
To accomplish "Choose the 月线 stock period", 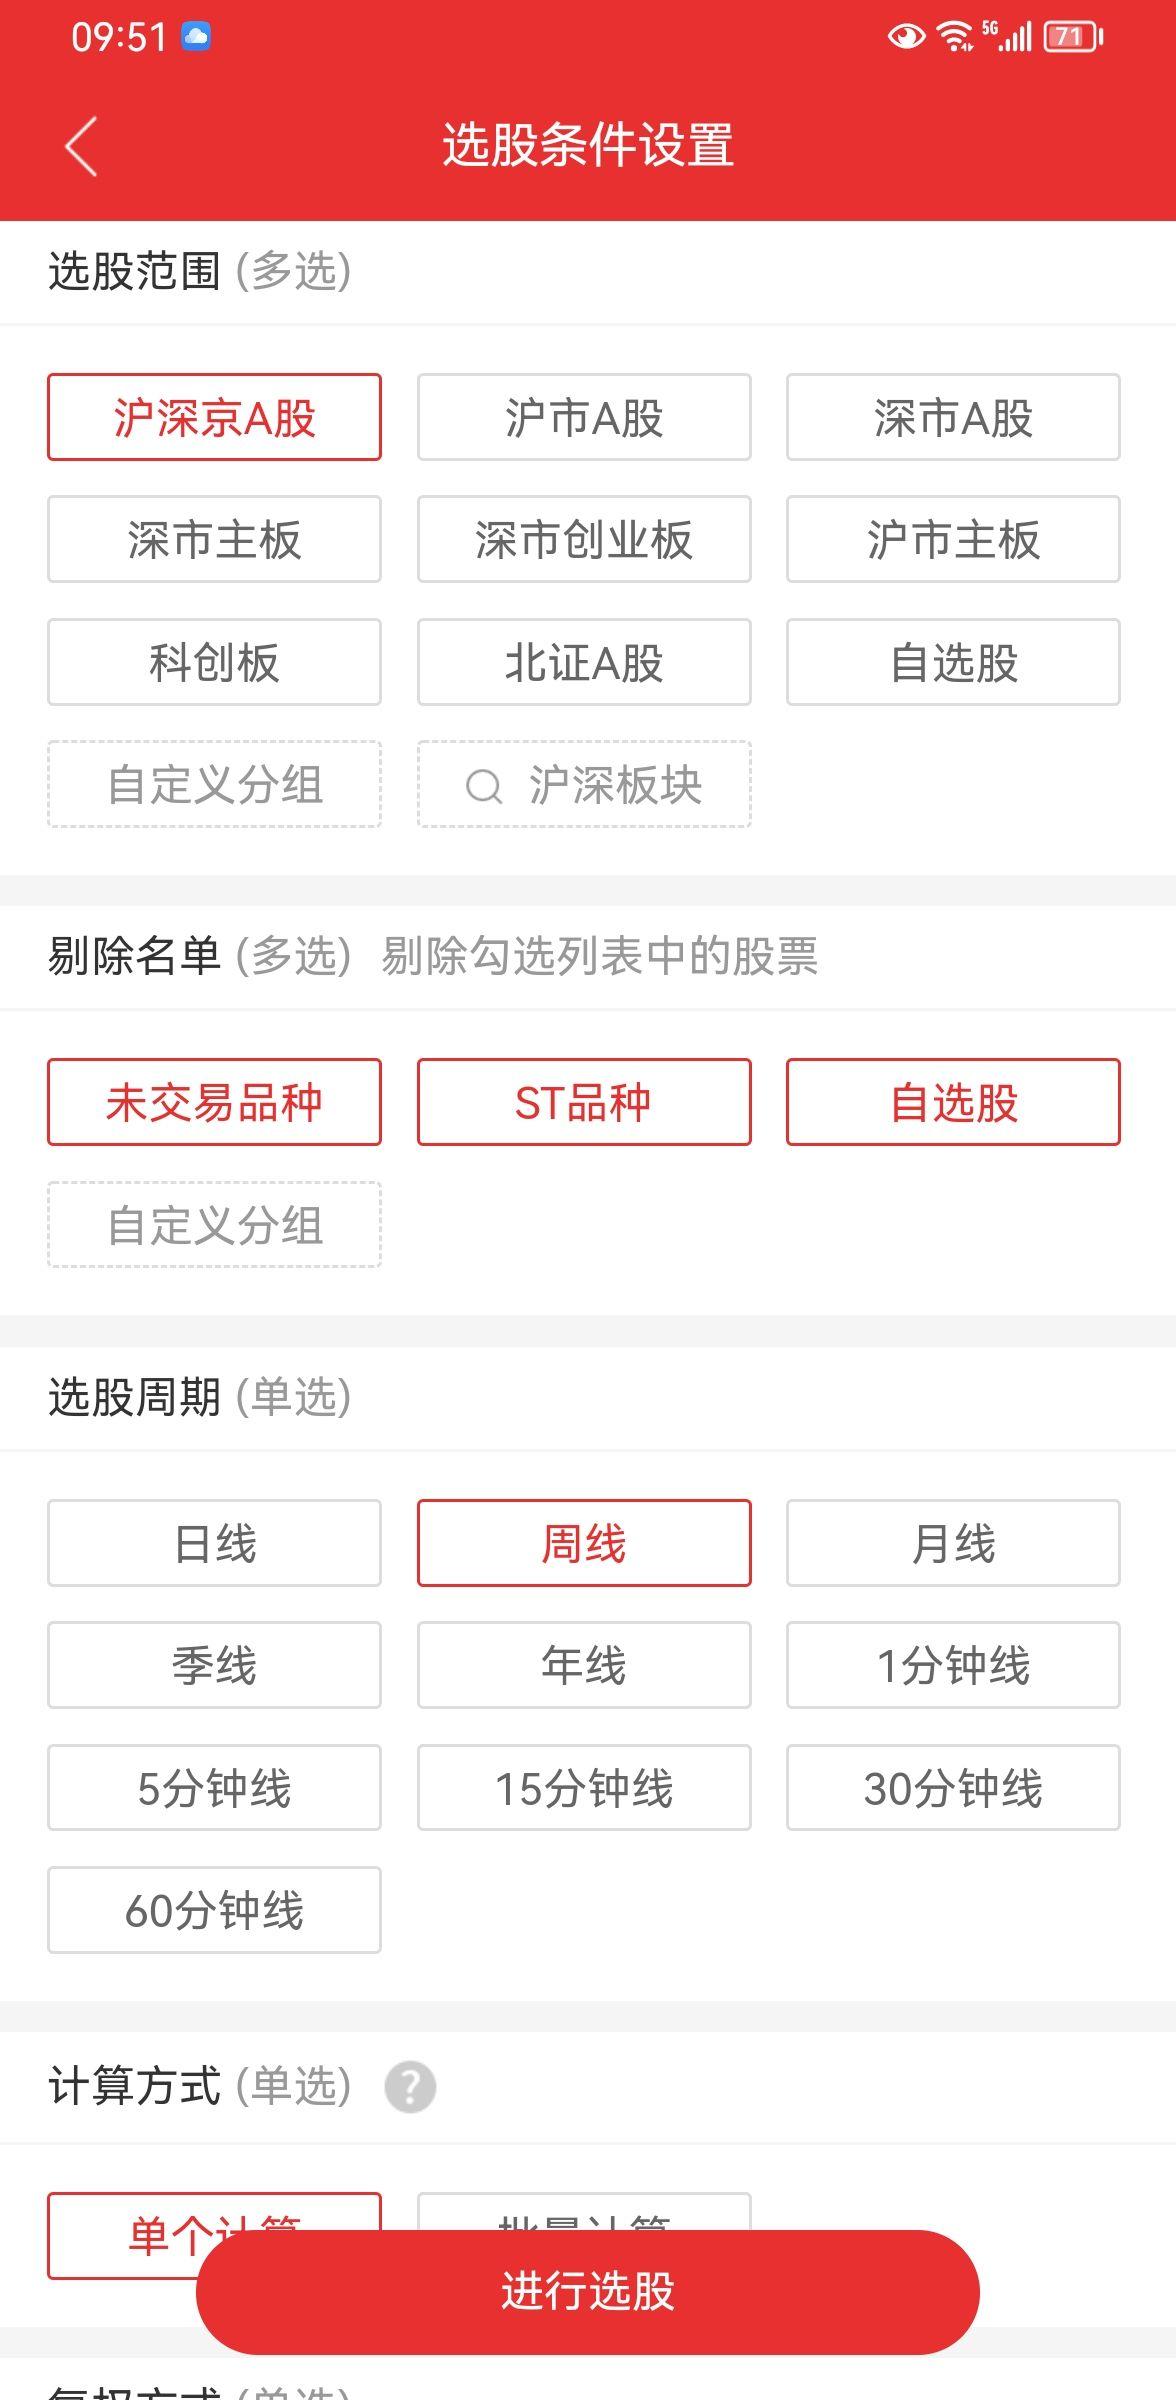I will 953,1543.
